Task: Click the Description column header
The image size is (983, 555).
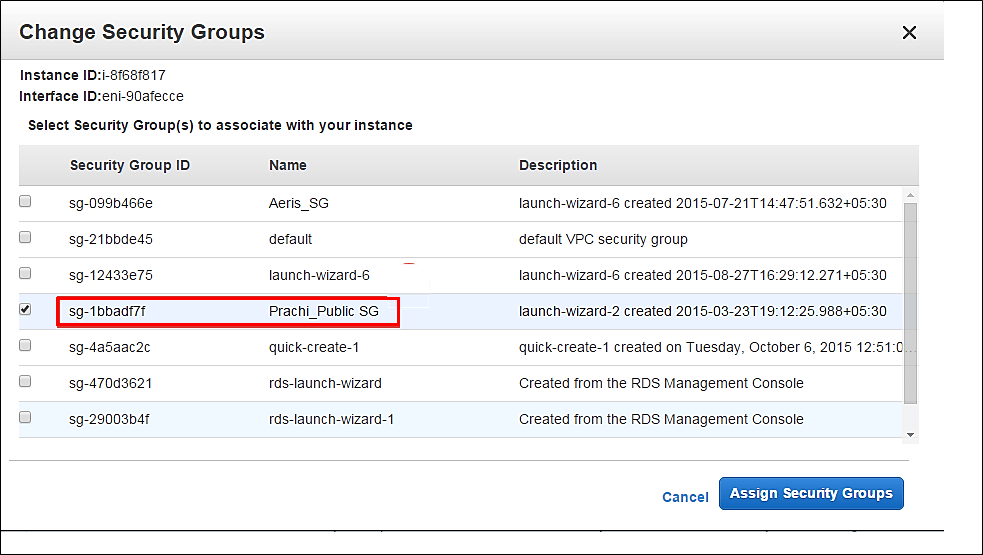Action: [x=558, y=165]
